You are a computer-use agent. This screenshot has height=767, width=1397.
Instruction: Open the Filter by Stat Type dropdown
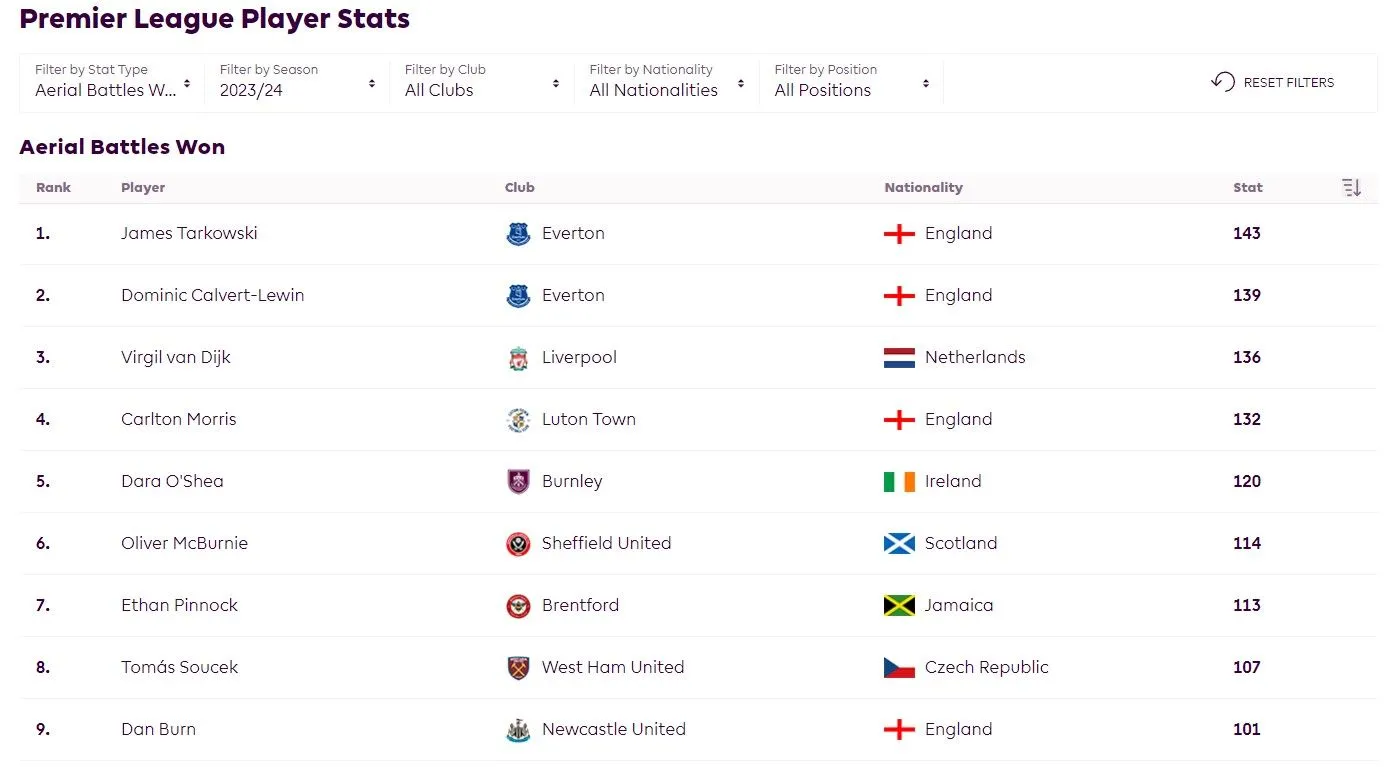coord(112,82)
